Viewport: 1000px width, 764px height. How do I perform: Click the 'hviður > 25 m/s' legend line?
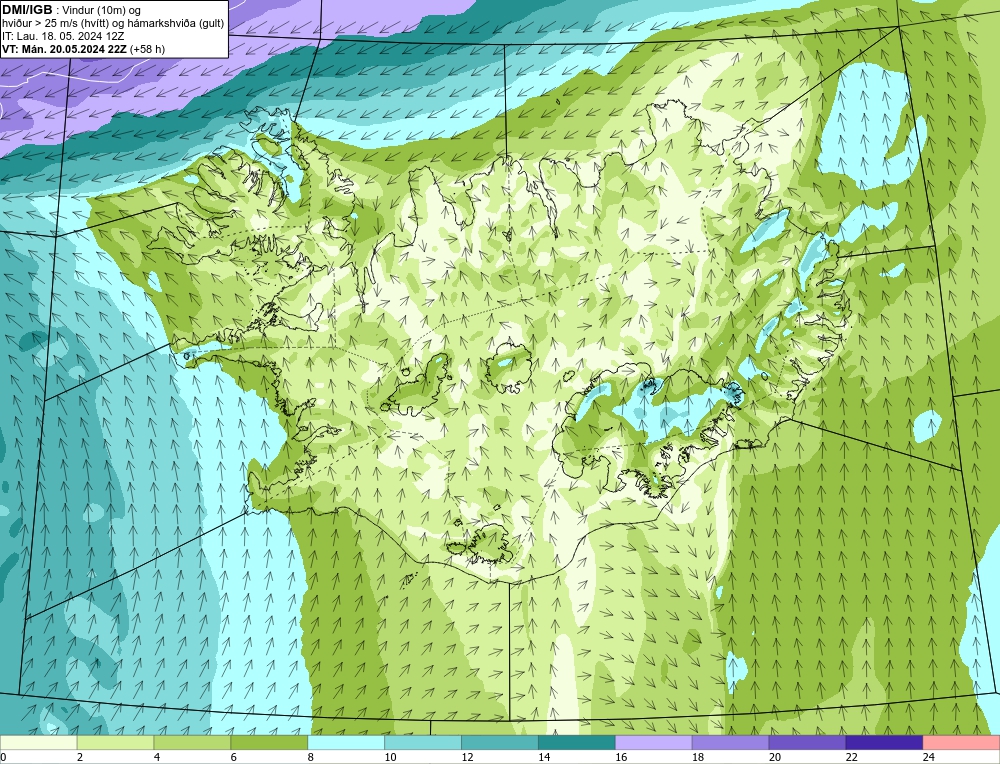112,23
